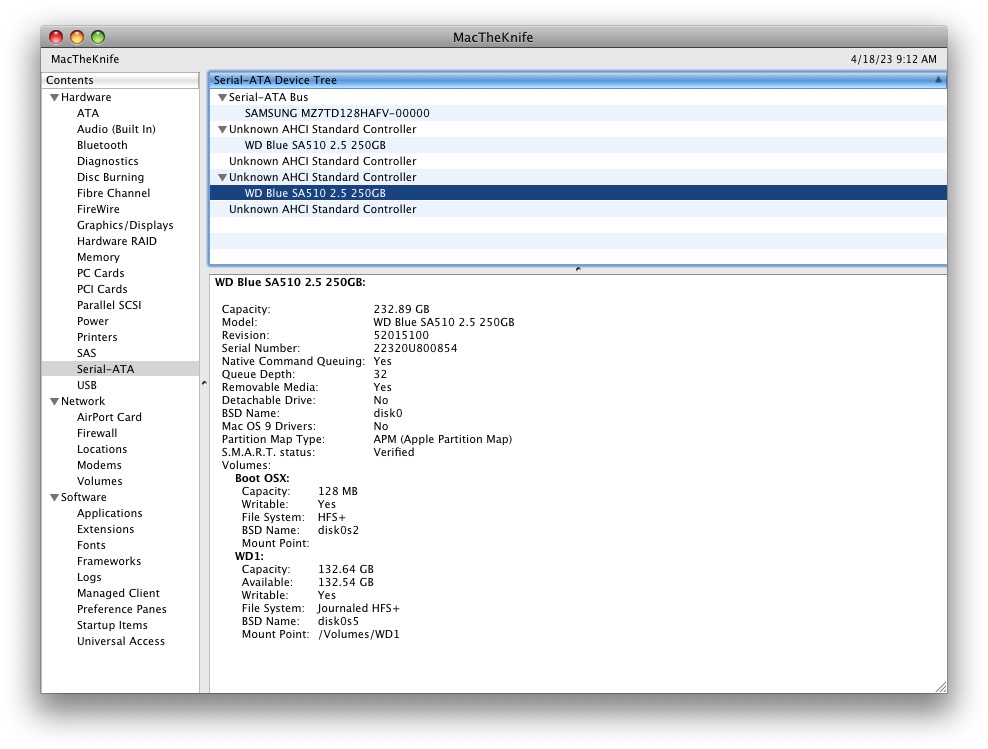Select the first WD Blue SA510 drive
This screenshot has width=988, height=749.
tap(315, 146)
